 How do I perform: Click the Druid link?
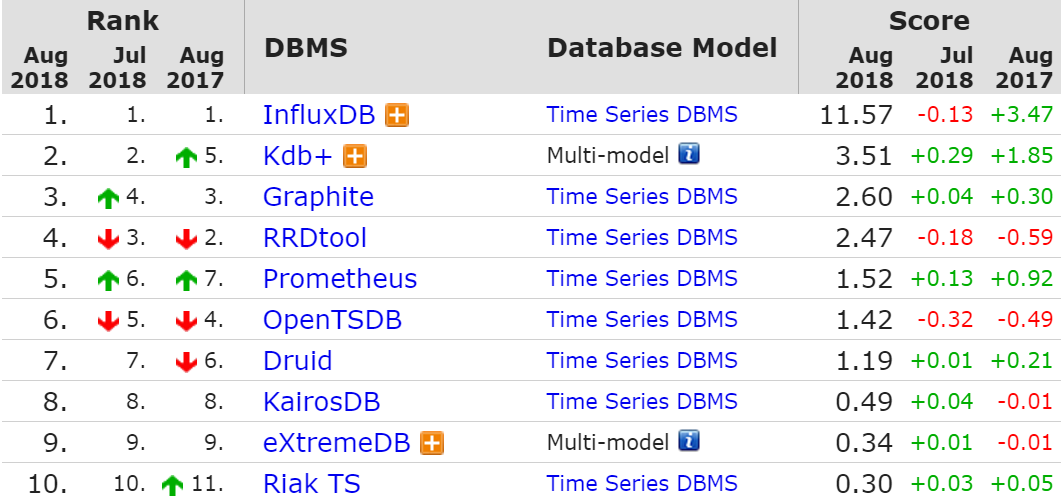297,361
